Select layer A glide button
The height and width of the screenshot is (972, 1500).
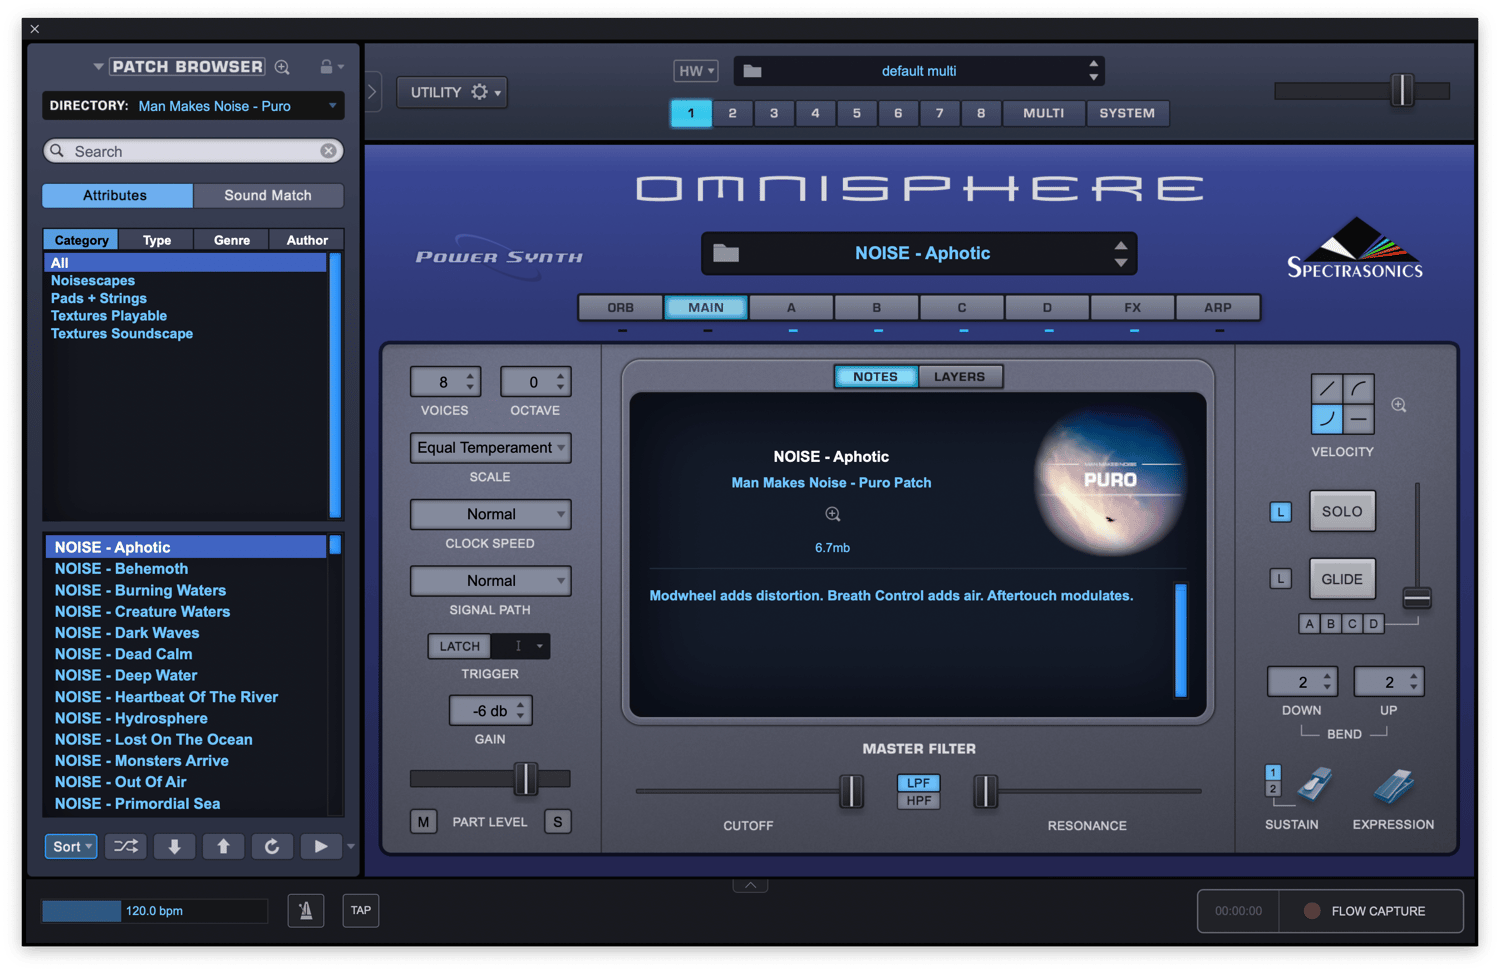click(1310, 624)
